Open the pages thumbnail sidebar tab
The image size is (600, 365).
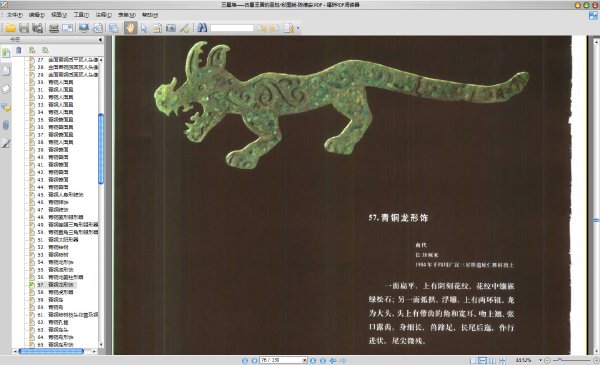coord(6,71)
